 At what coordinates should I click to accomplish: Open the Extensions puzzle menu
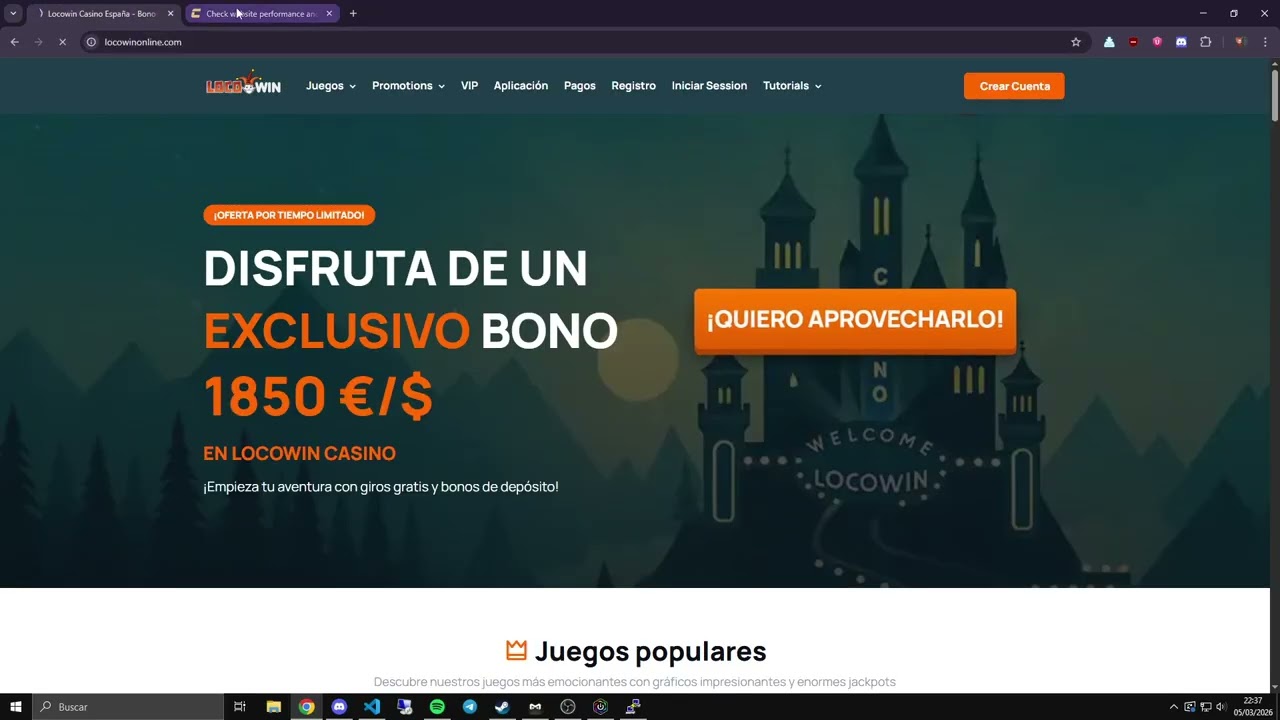point(1205,42)
